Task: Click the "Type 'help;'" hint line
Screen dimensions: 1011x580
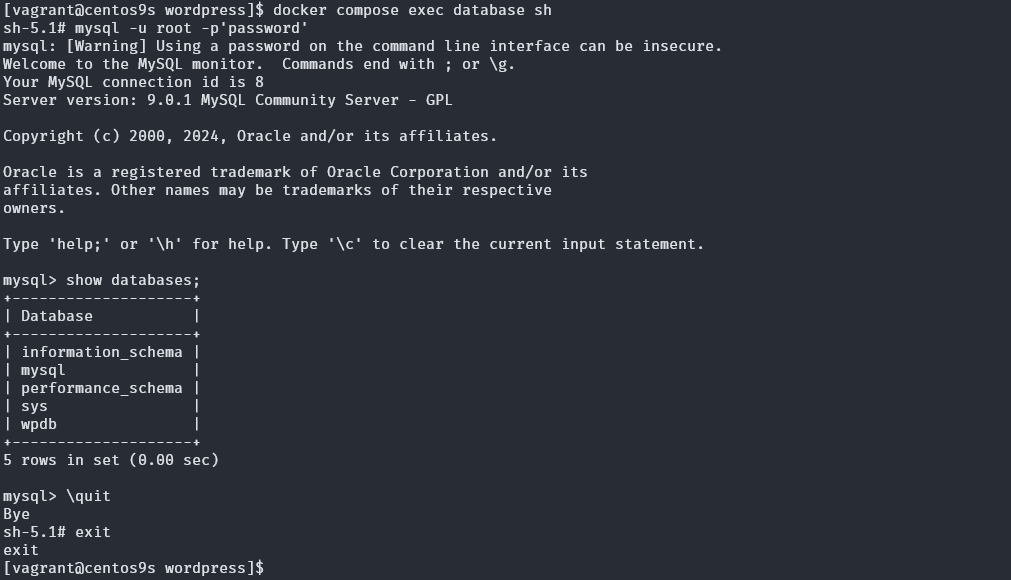Action: click(353, 244)
